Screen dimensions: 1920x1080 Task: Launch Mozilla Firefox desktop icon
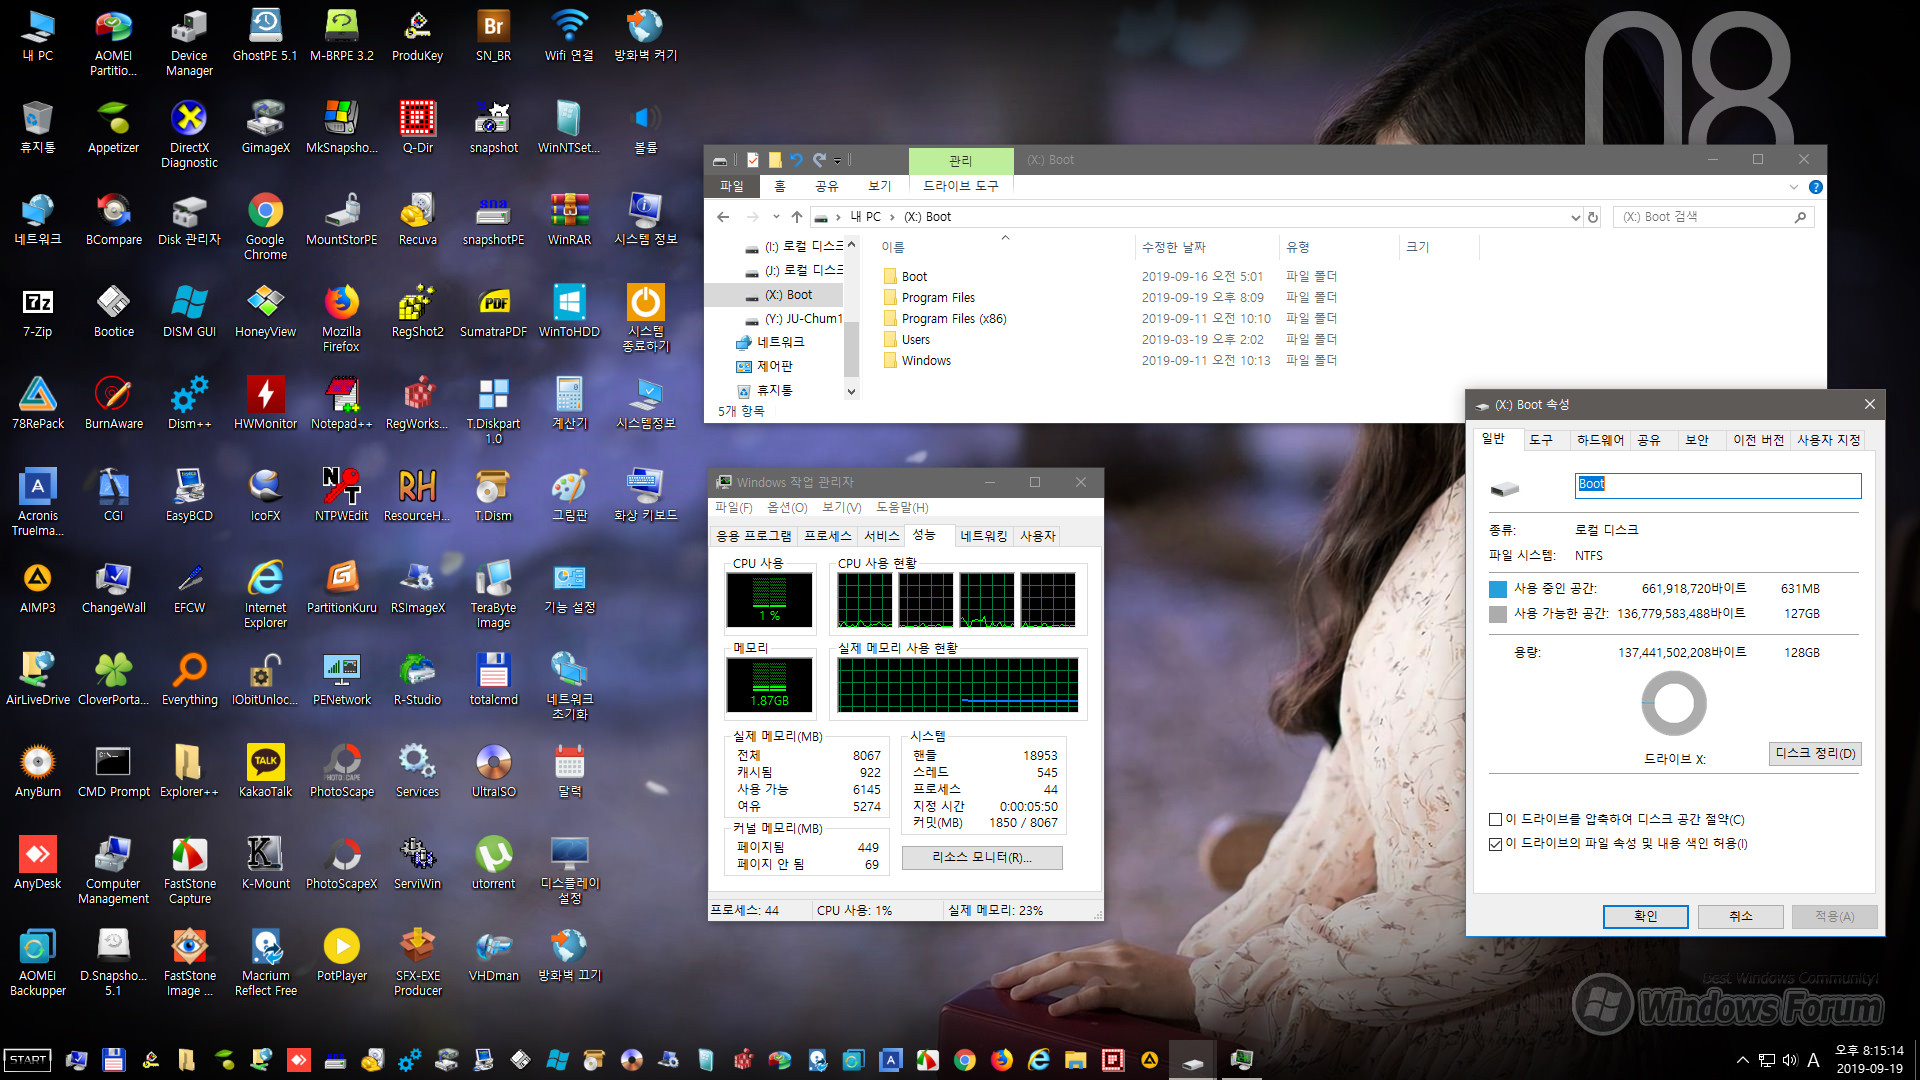tap(341, 319)
